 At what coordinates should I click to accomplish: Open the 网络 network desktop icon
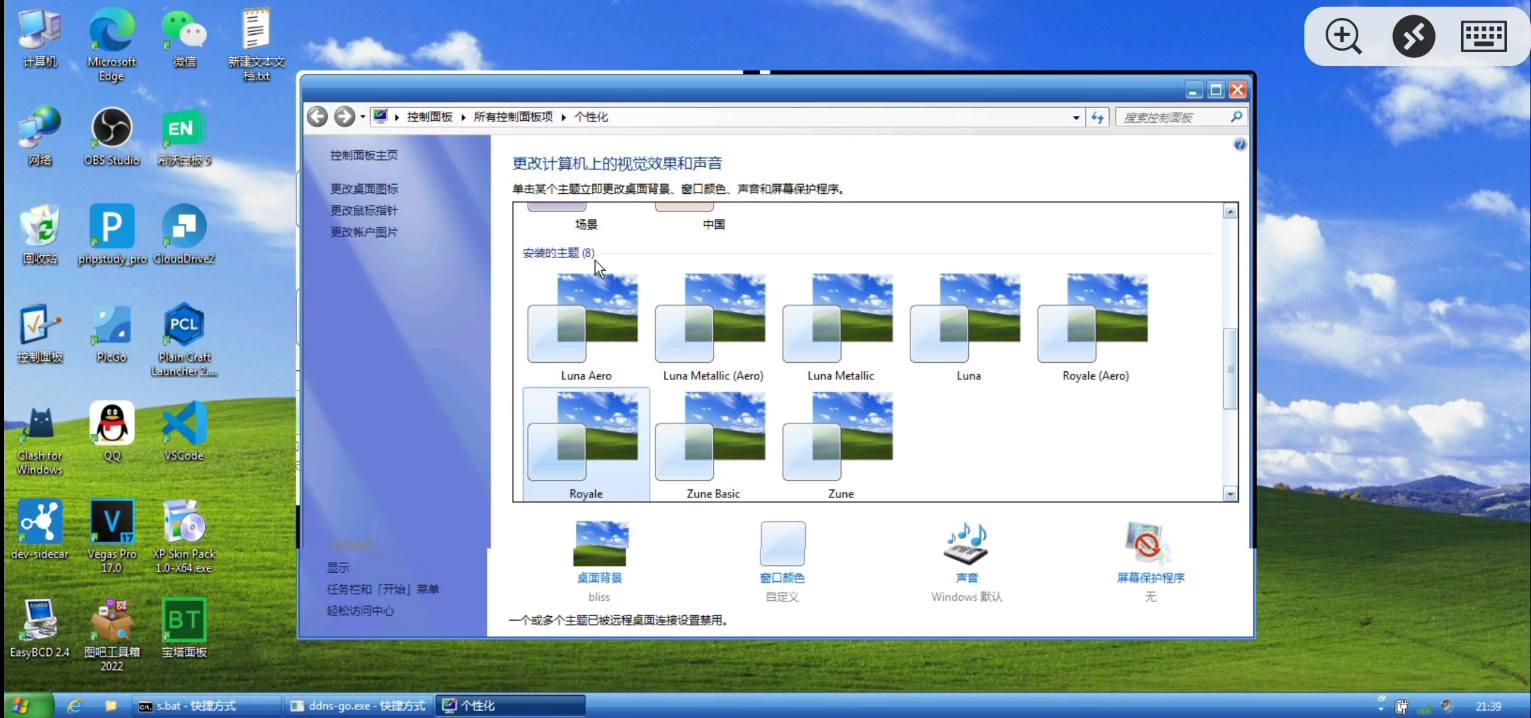(x=40, y=137)
